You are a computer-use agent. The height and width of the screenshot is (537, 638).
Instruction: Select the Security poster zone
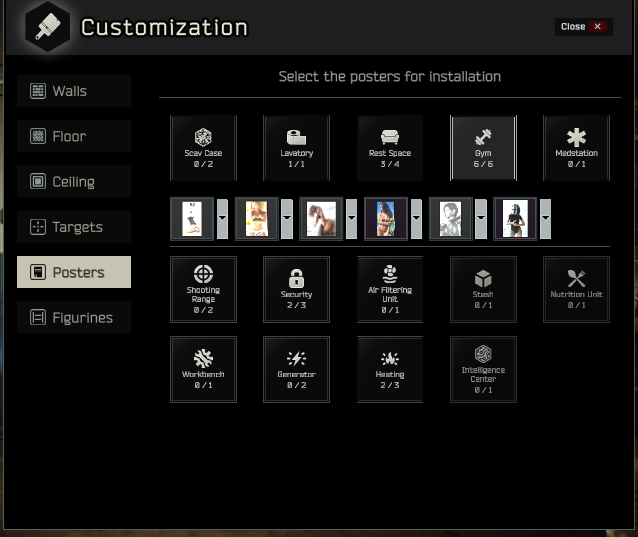296,289
